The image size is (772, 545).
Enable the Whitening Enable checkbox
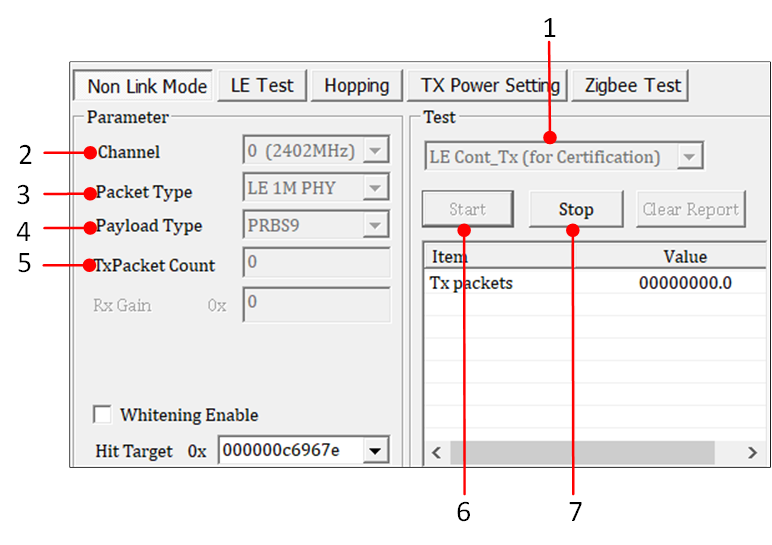coord(102,415)
